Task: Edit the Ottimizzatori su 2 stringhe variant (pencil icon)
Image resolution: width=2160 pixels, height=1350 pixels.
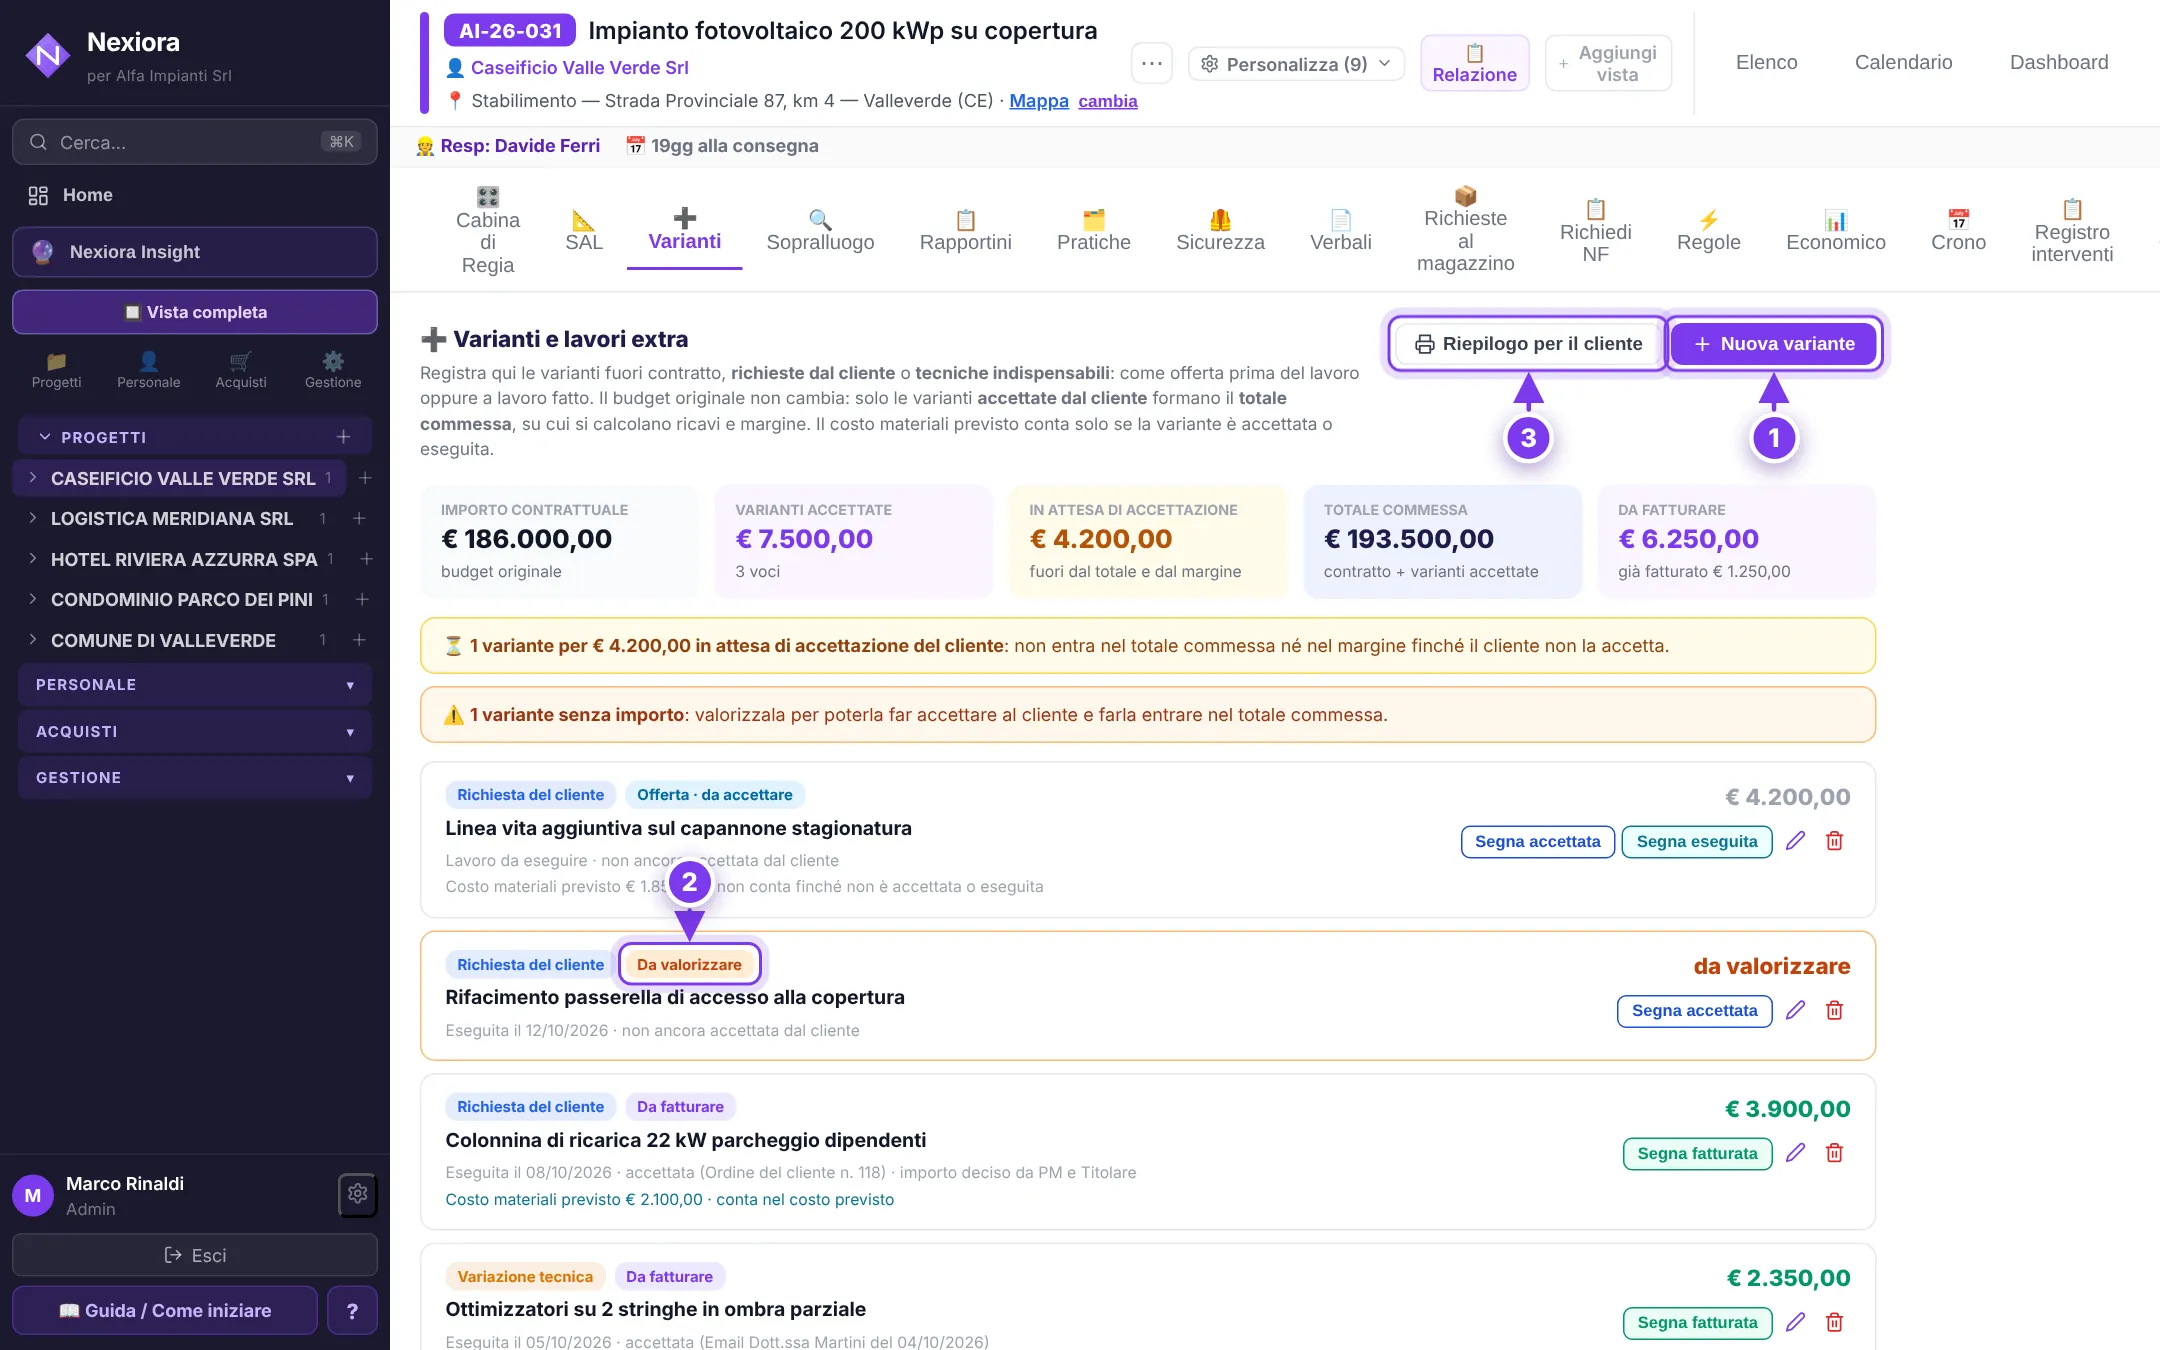Action: (1796, 1322)
